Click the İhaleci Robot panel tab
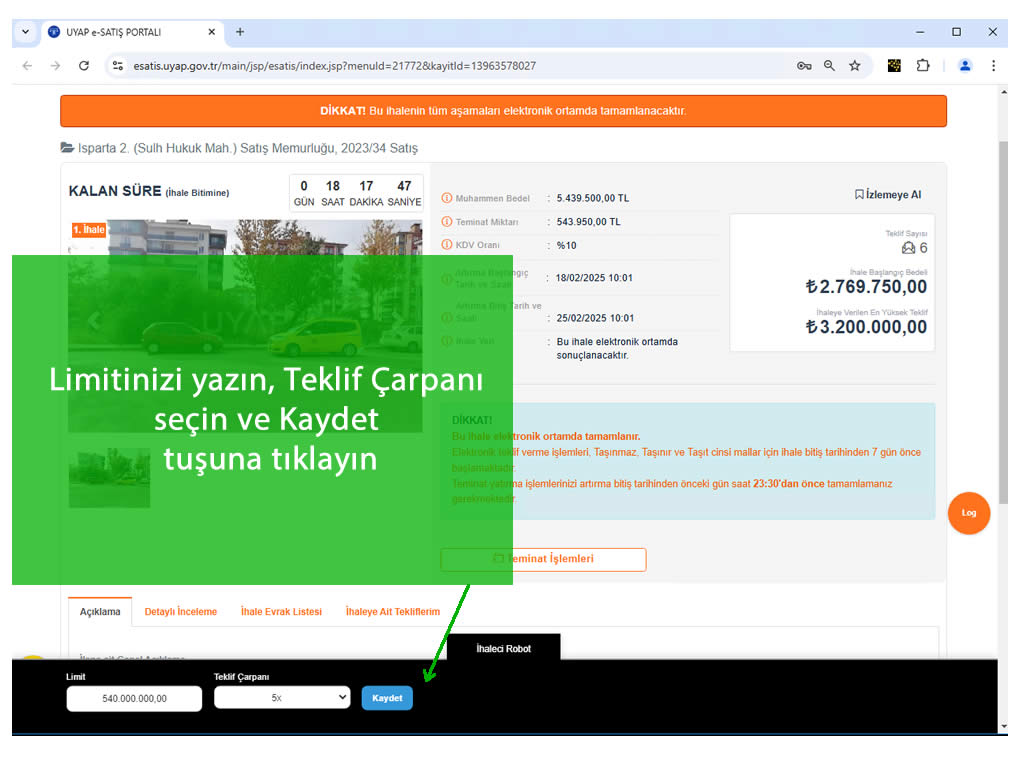Screen dimensions: 1024x768 pyautogui.click(x=504, y=648)
